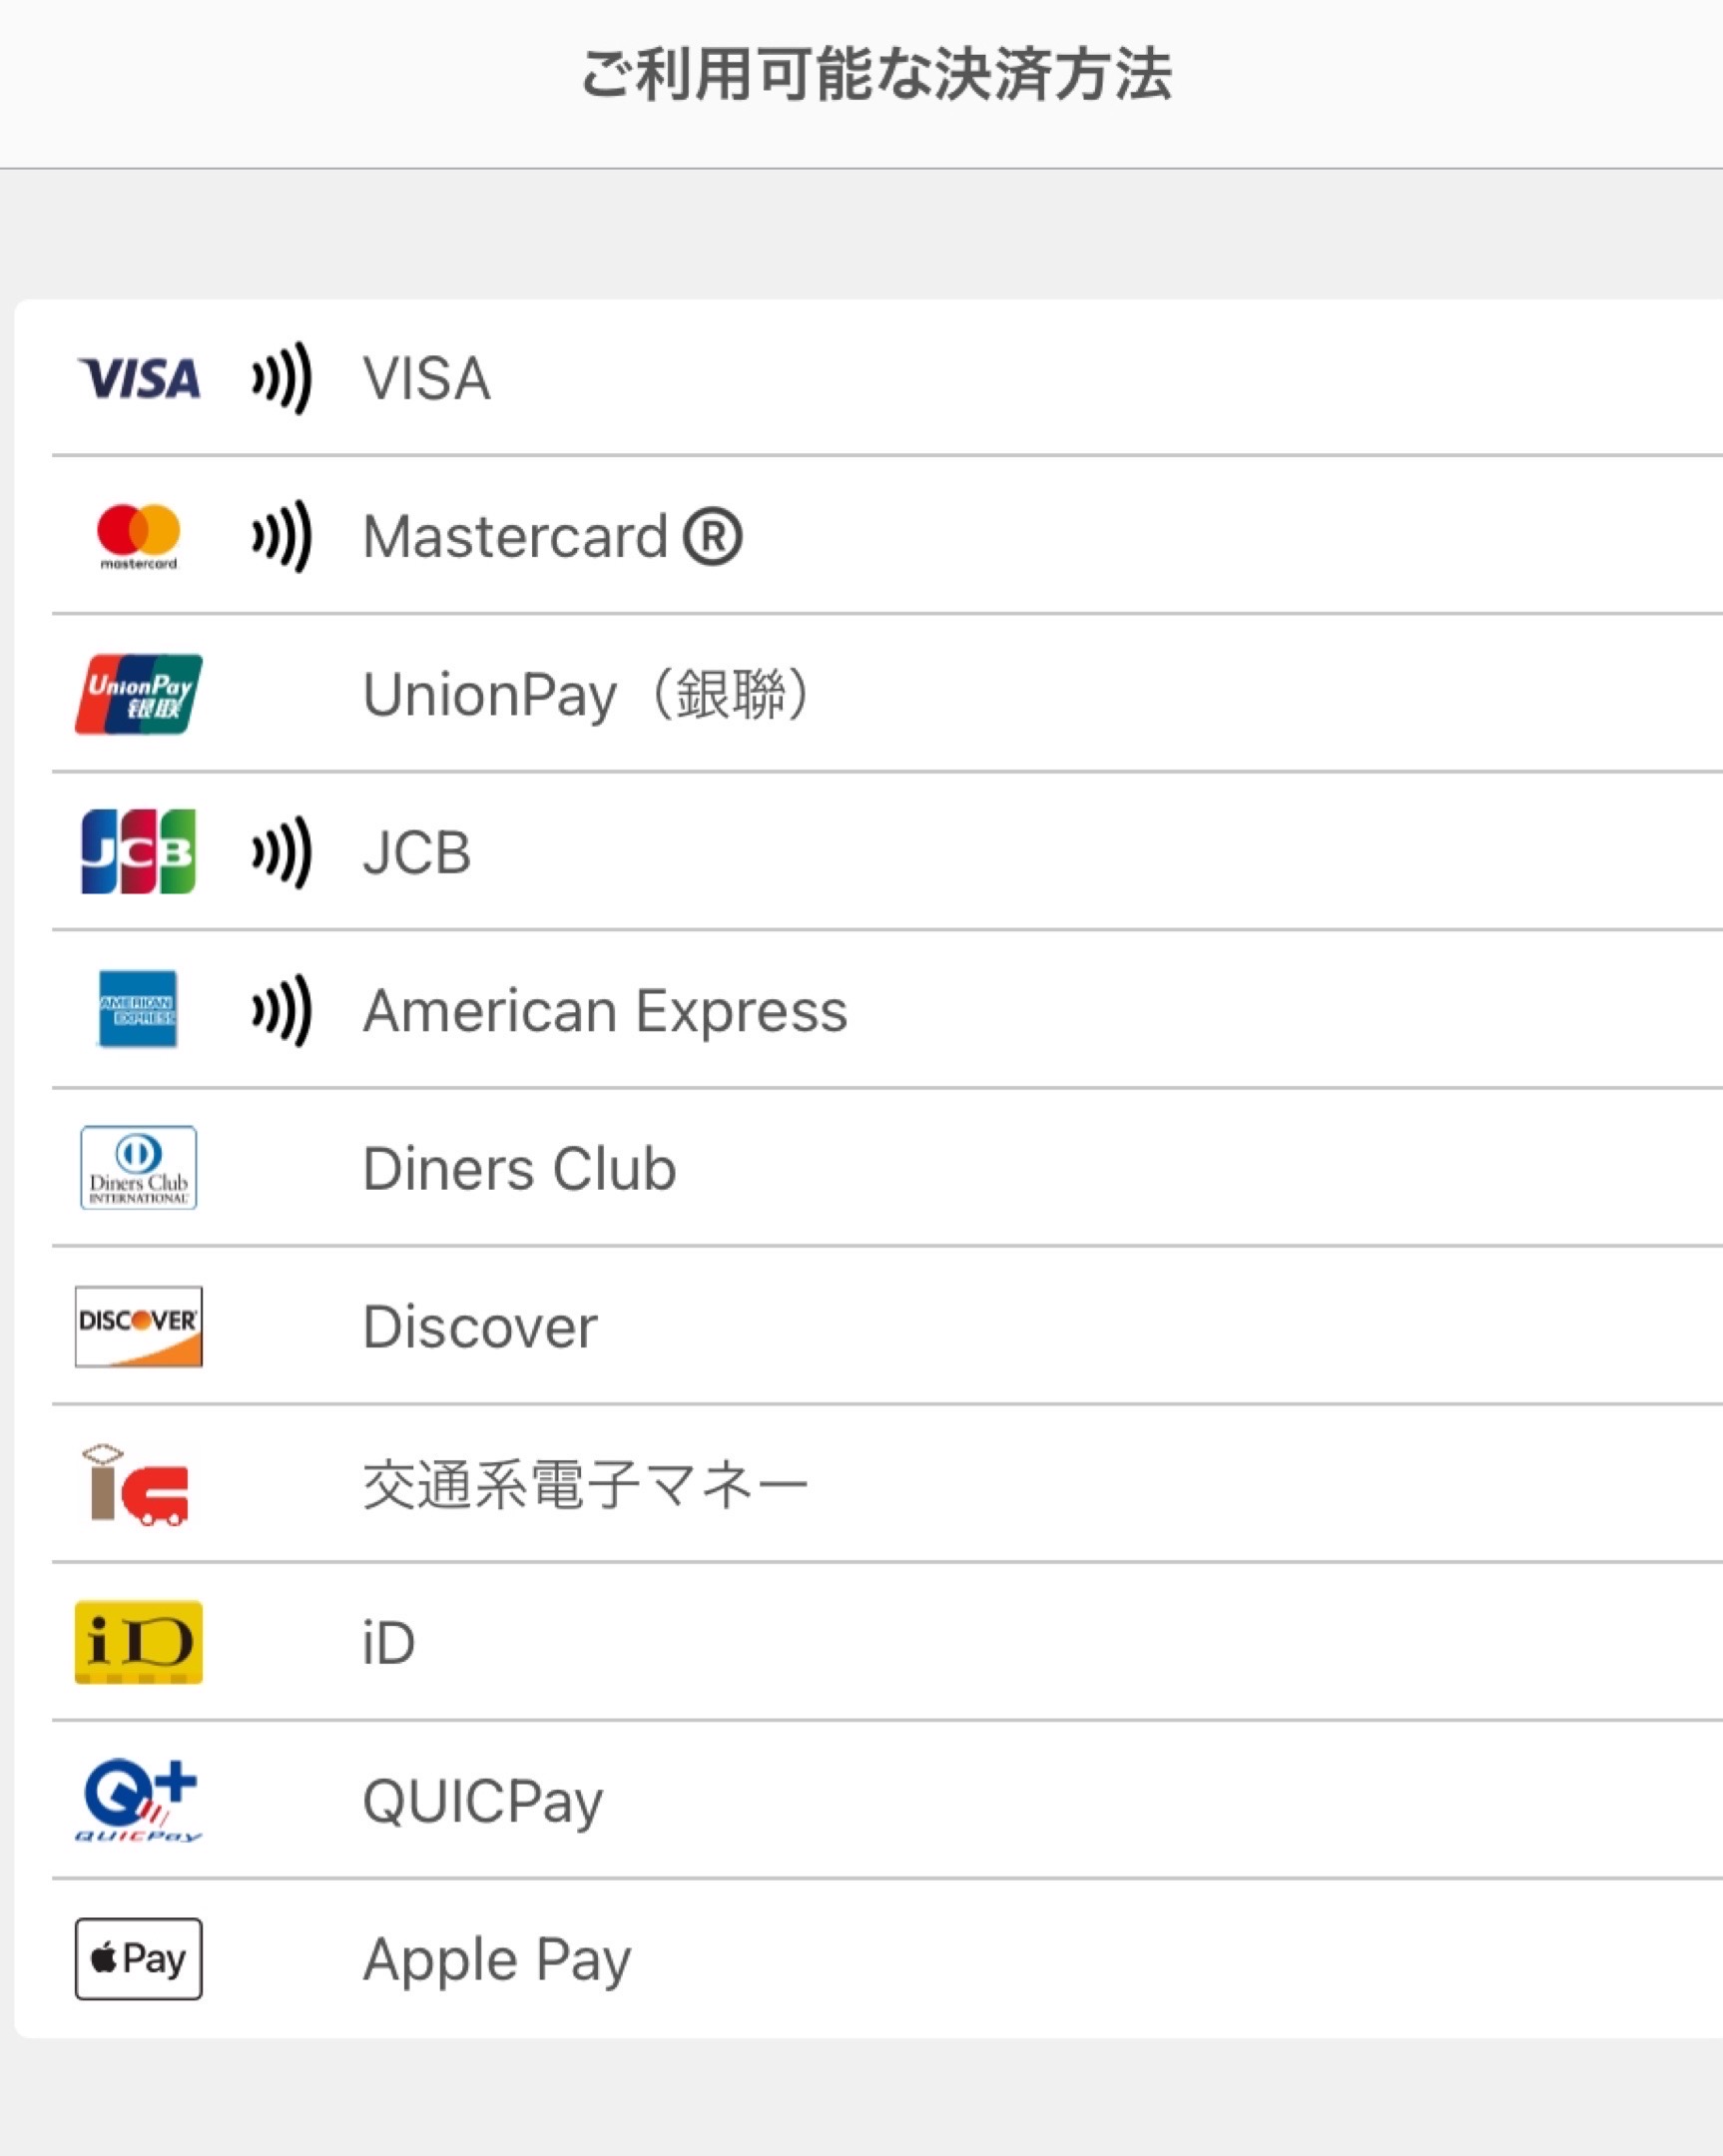The width and height of the screenshot is (1723, 2156).
Task: Select the Apple Pay text label
Action: pyautogui.click(x=497, y=1961)
